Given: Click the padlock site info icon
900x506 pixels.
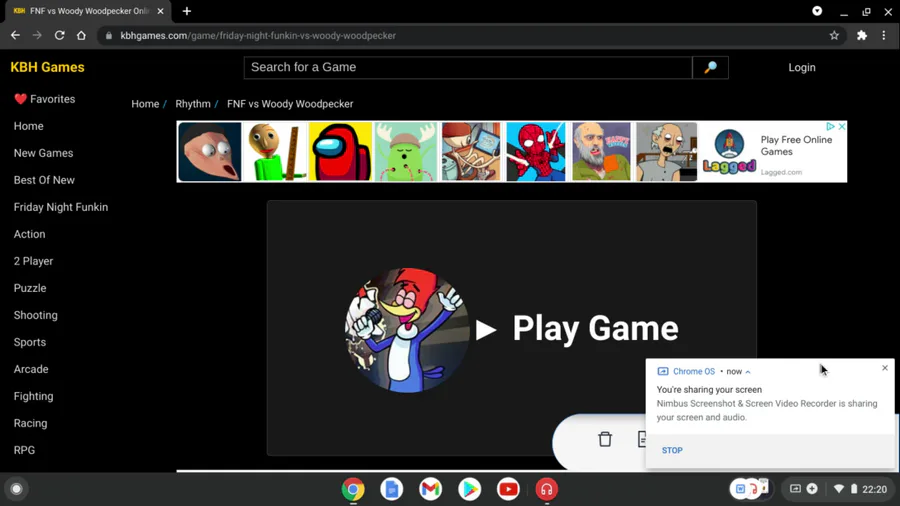Looking at the screenshot, I should [109, 36].
